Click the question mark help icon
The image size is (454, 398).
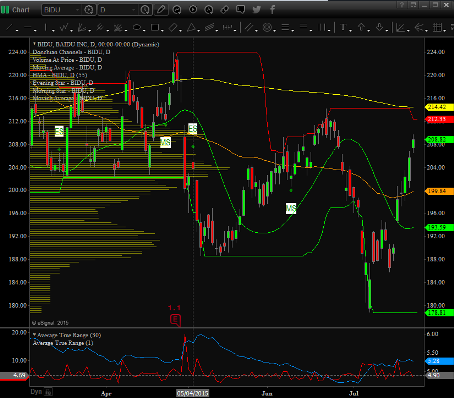click(402, 5)
